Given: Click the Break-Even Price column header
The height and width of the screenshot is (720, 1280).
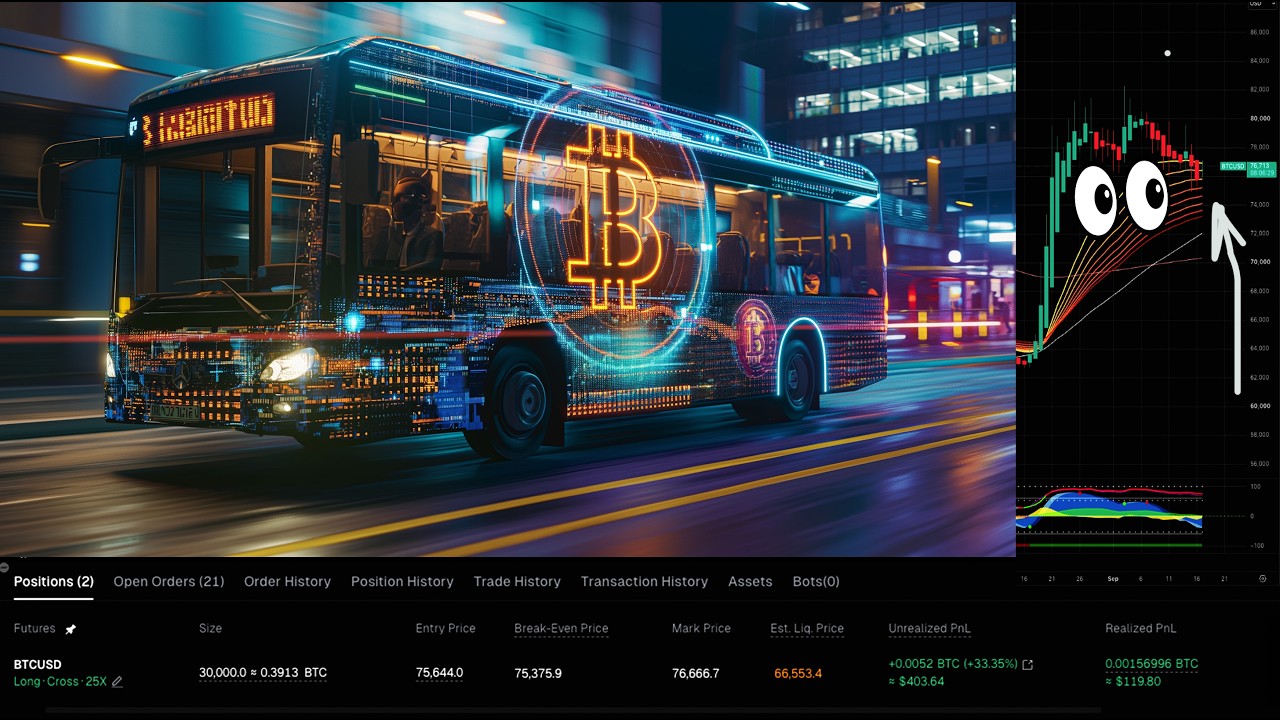Looking at the screenshot, I should point(561,628).
